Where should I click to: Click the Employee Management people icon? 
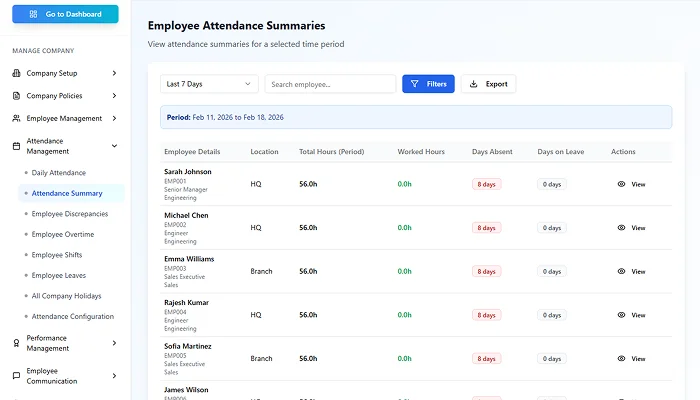16,118
